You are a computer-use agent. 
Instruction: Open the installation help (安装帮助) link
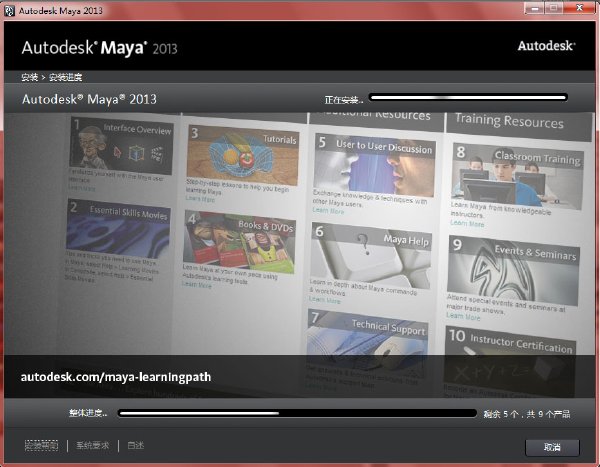41,446
